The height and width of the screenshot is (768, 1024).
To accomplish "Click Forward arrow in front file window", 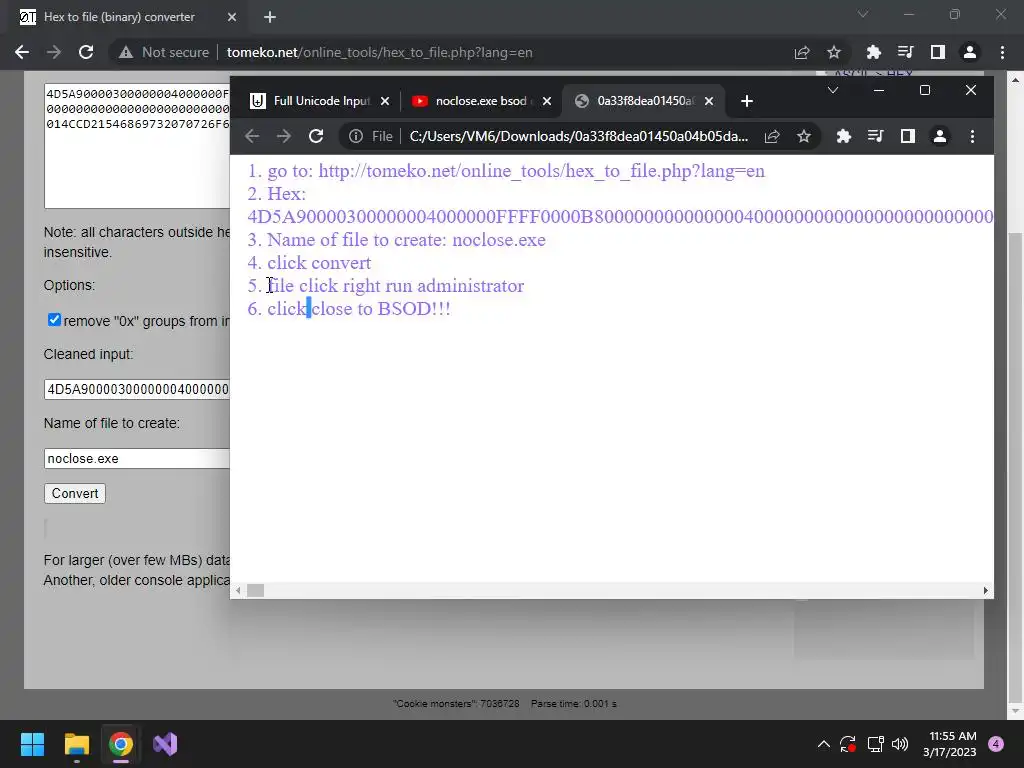I will 284,136.
